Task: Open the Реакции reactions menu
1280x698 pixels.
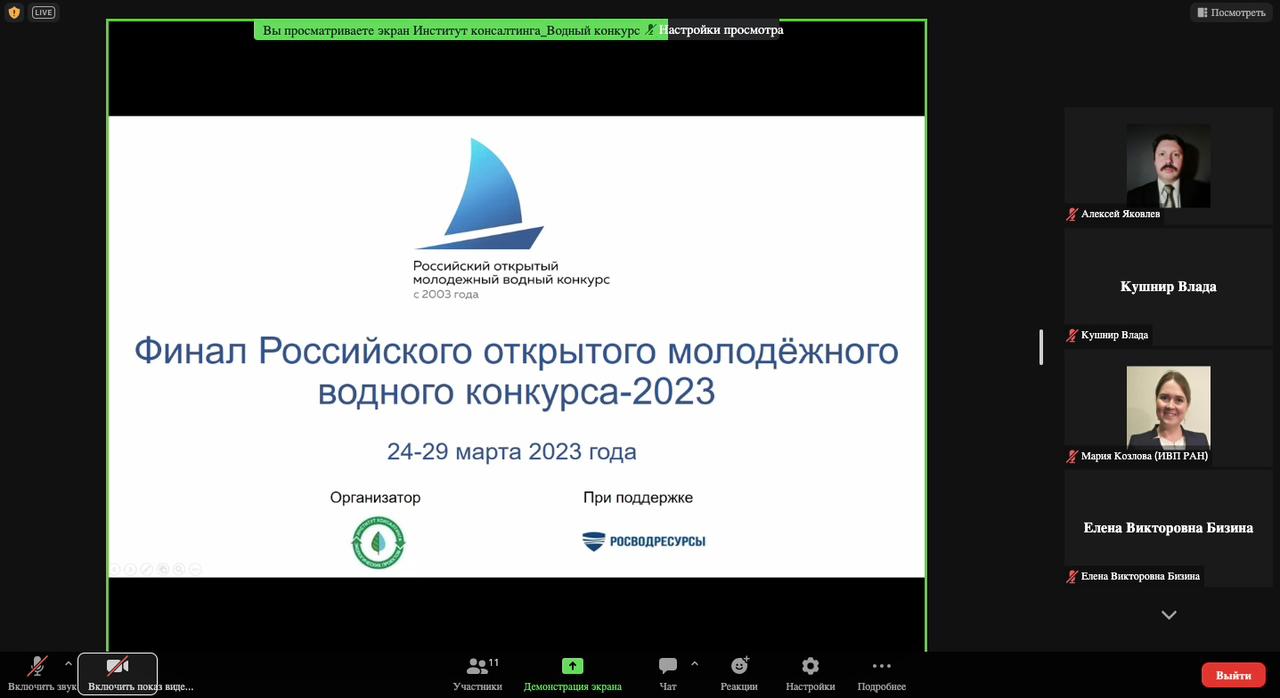Action: (x=739, y=674)
